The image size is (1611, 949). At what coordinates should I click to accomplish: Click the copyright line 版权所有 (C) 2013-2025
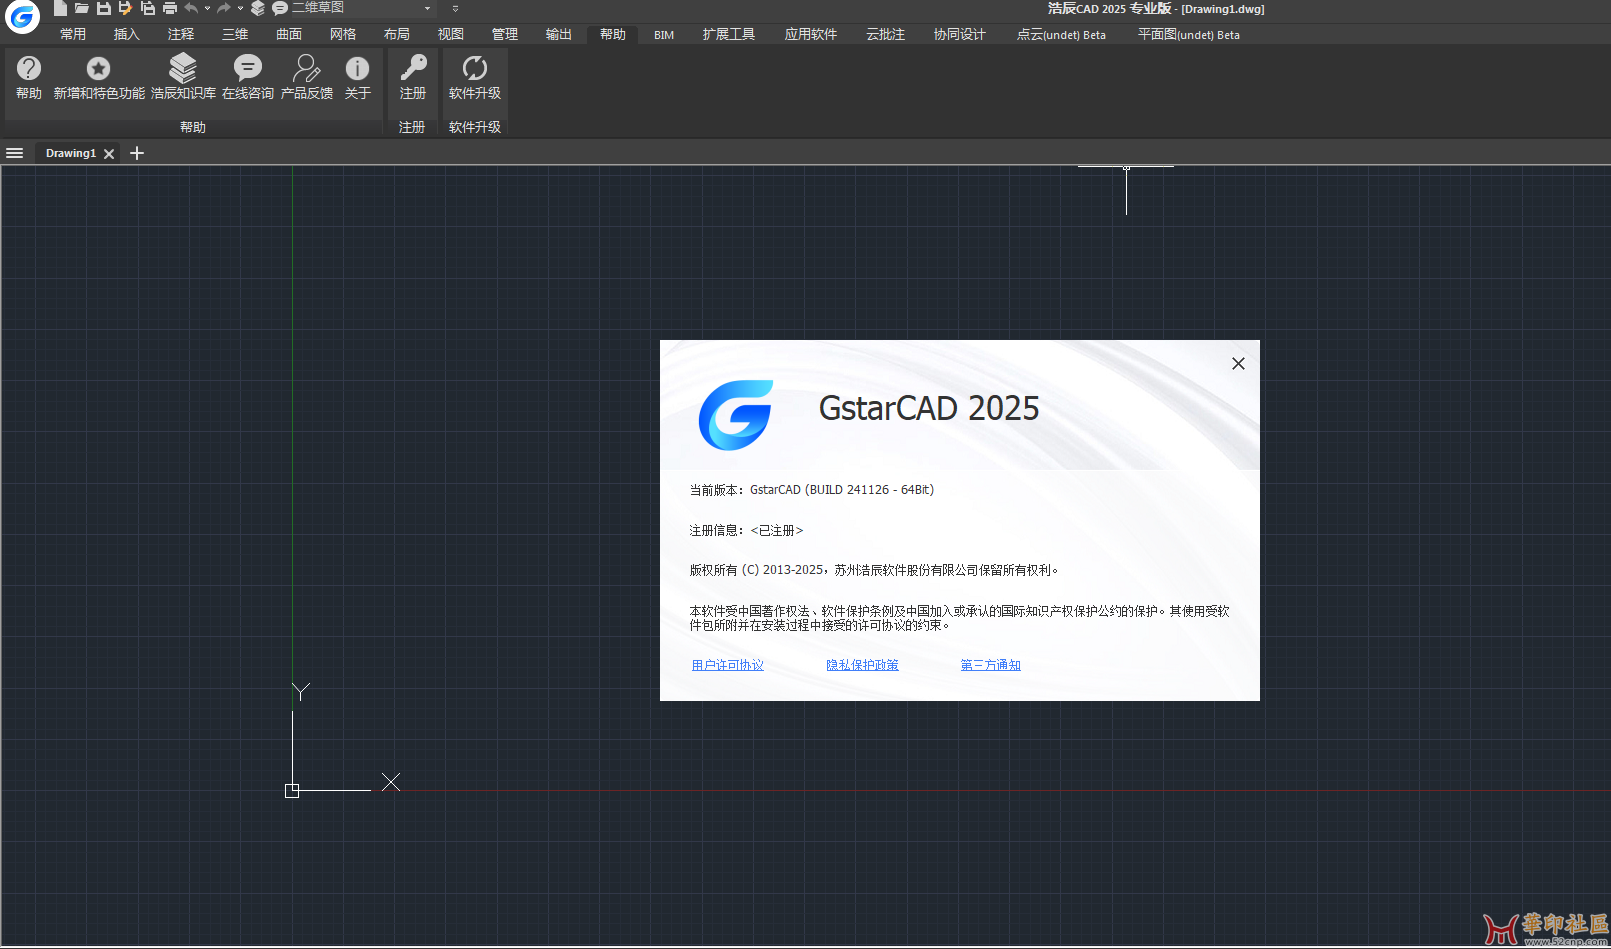click(757, 570)
